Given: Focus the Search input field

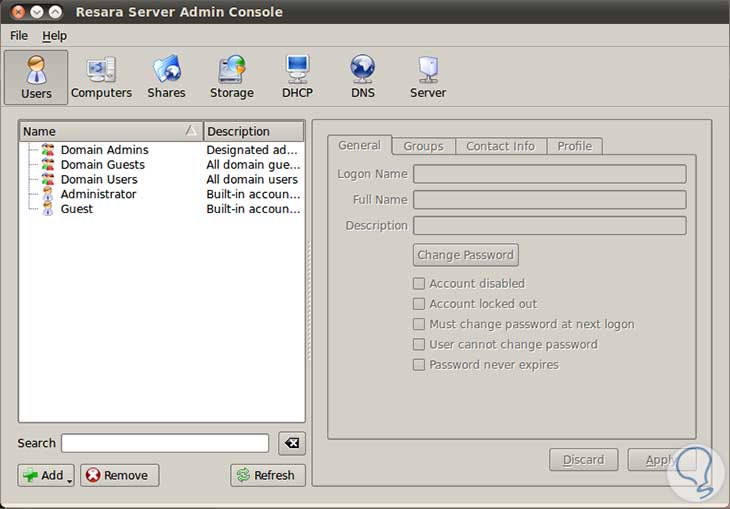Looking at the screenshot, I should (165, 443).
